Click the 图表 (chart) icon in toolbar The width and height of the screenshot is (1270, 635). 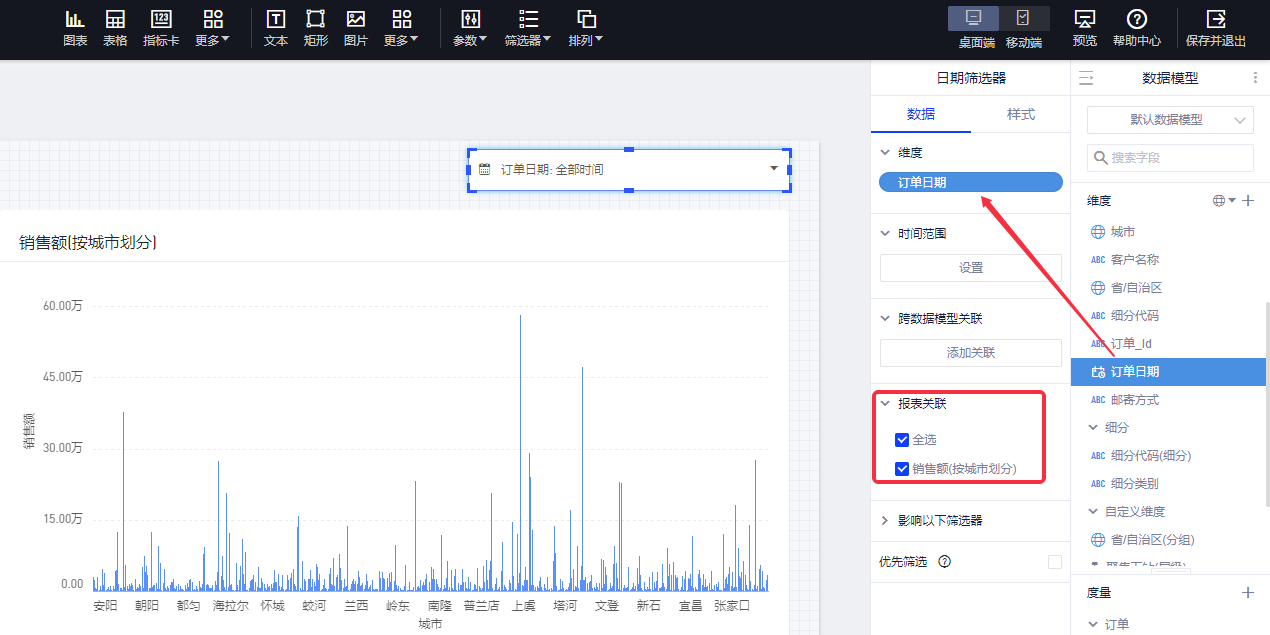(x=75, y=28)
